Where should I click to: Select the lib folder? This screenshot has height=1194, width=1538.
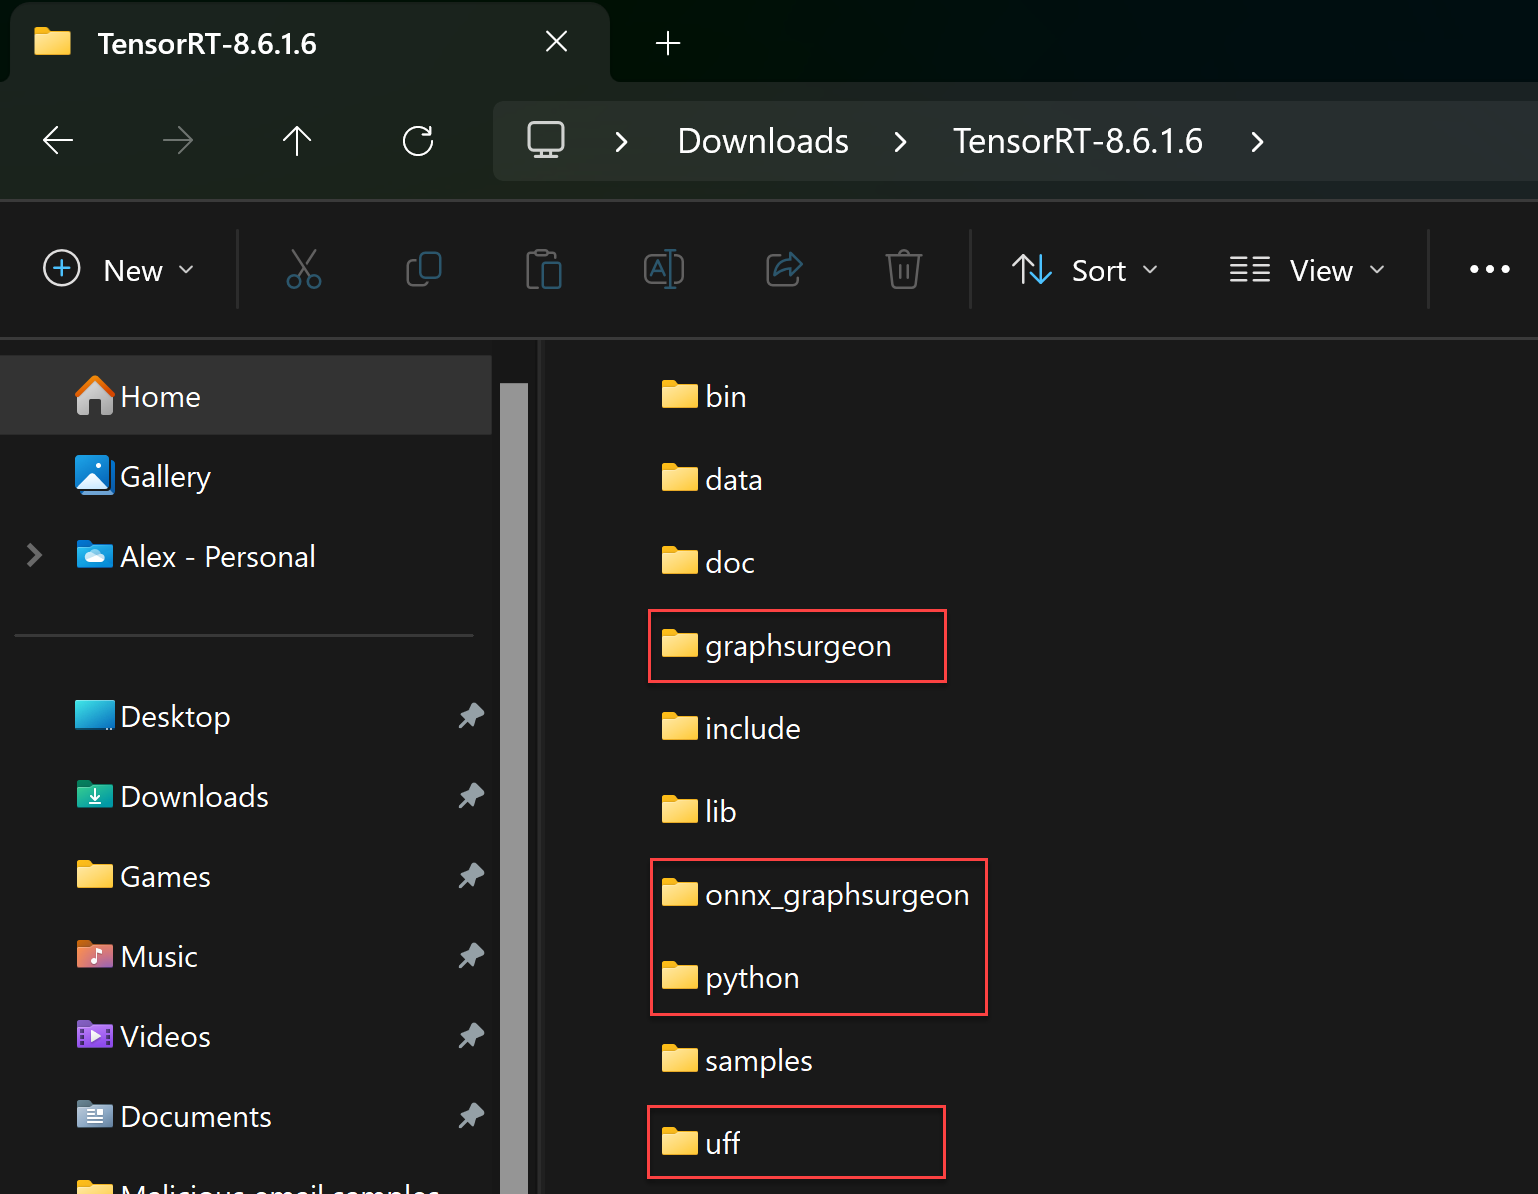click(699, 811)
